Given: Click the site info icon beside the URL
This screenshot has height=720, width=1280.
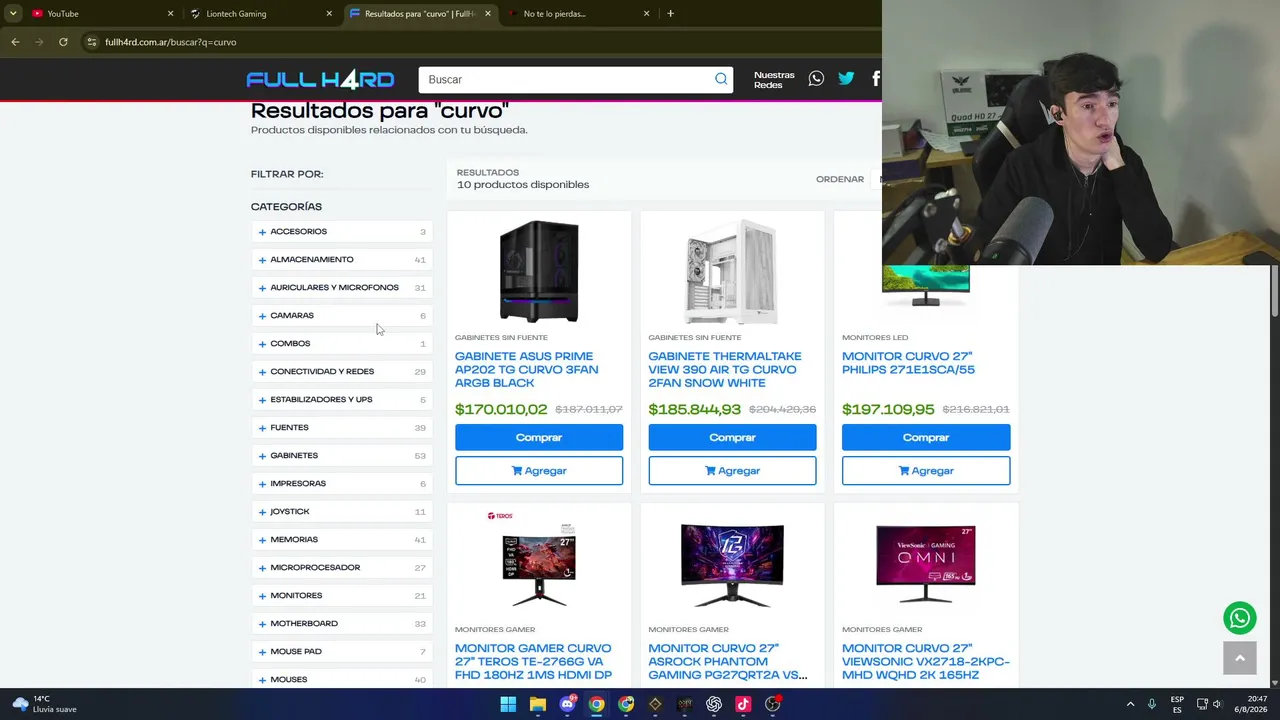Looking at the screenshot, I should point(91,42).
